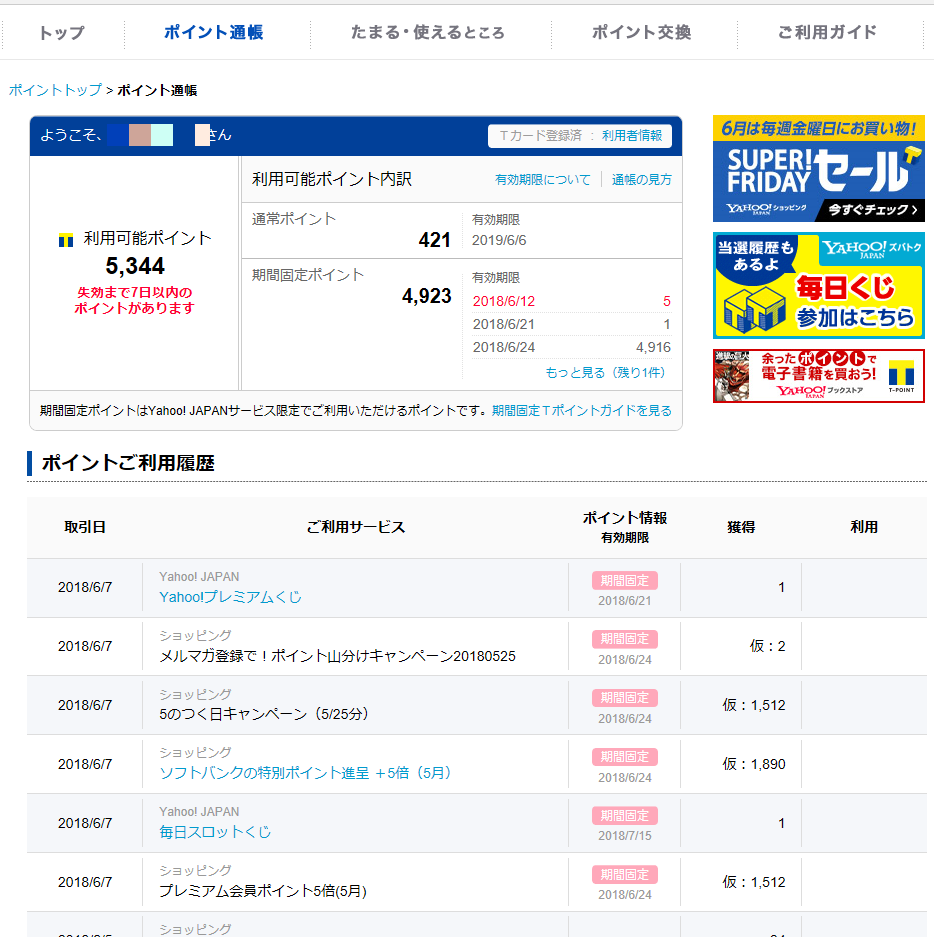
Task: Switch to the ポイント交換 tab
Action: pos(641,32)
